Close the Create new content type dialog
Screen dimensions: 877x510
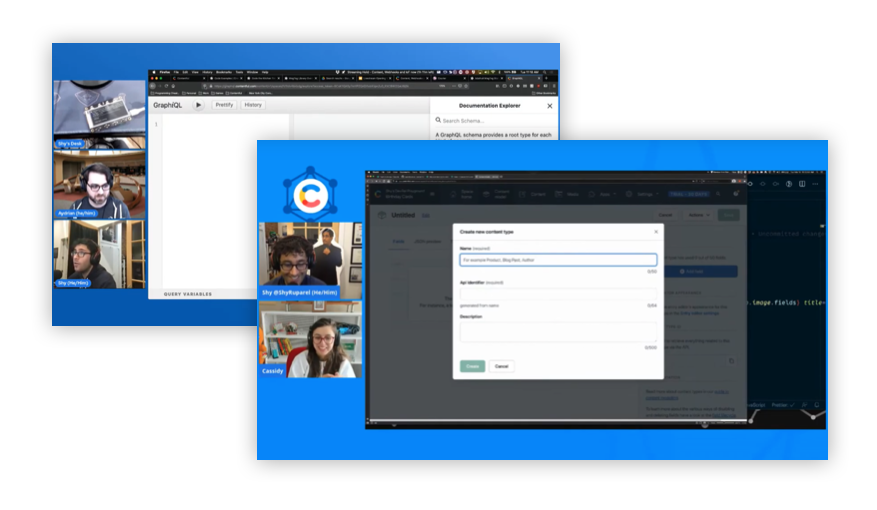tap(656, 232)
